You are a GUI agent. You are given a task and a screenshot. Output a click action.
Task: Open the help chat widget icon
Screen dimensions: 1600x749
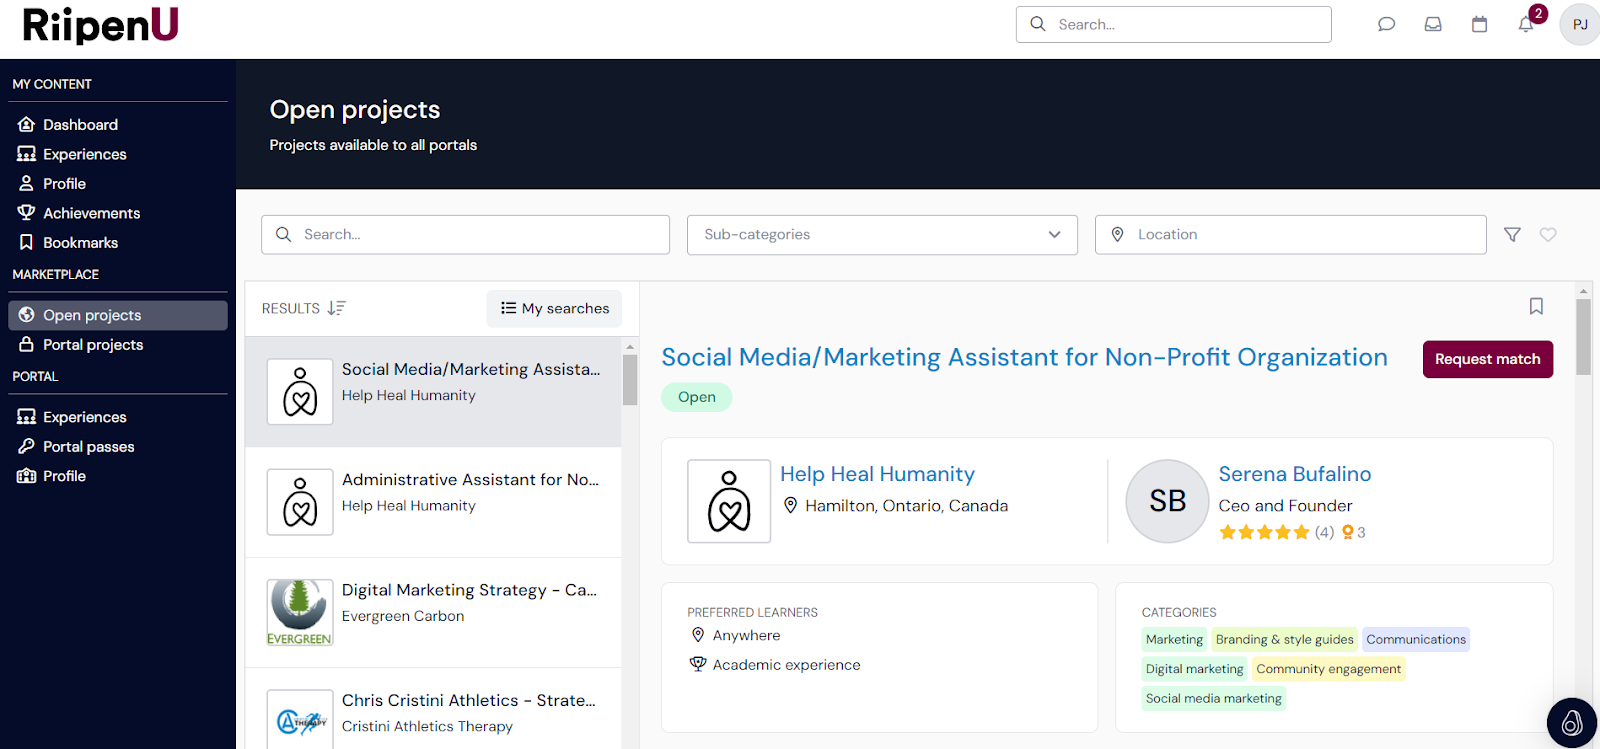click(x=1571, y=722)
